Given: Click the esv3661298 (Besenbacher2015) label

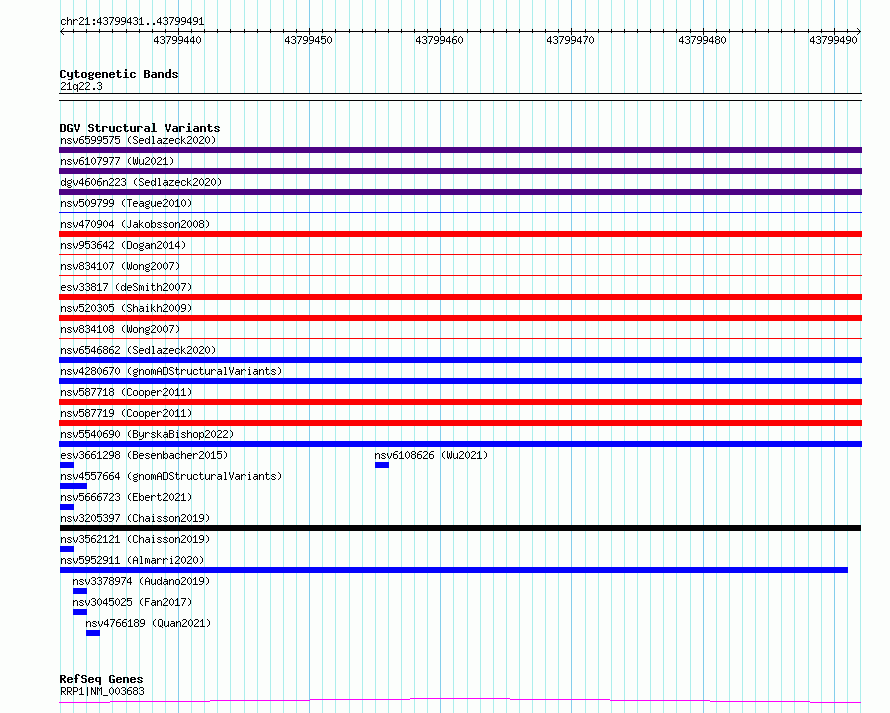Looking at the screenshot, I should 144,455.
